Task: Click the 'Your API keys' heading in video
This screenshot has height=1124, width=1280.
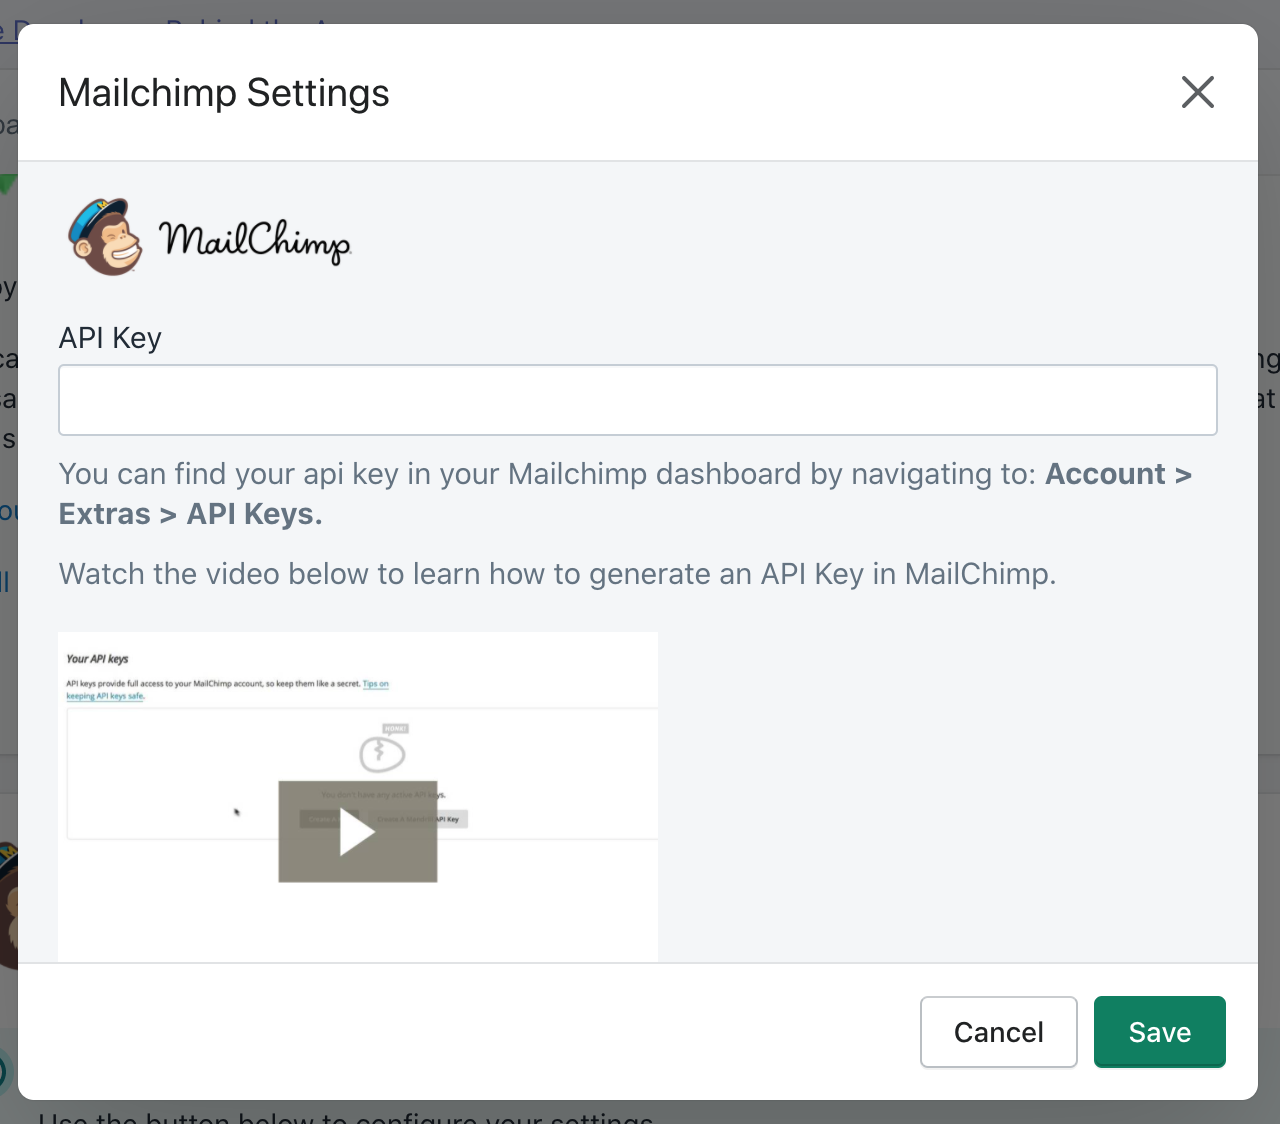Action: (97, 659)
